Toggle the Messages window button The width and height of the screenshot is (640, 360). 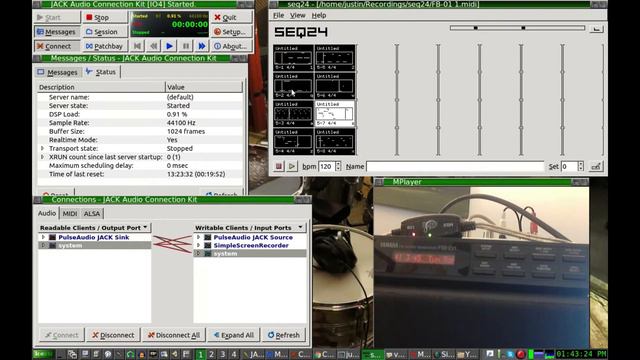click(57, 31)
